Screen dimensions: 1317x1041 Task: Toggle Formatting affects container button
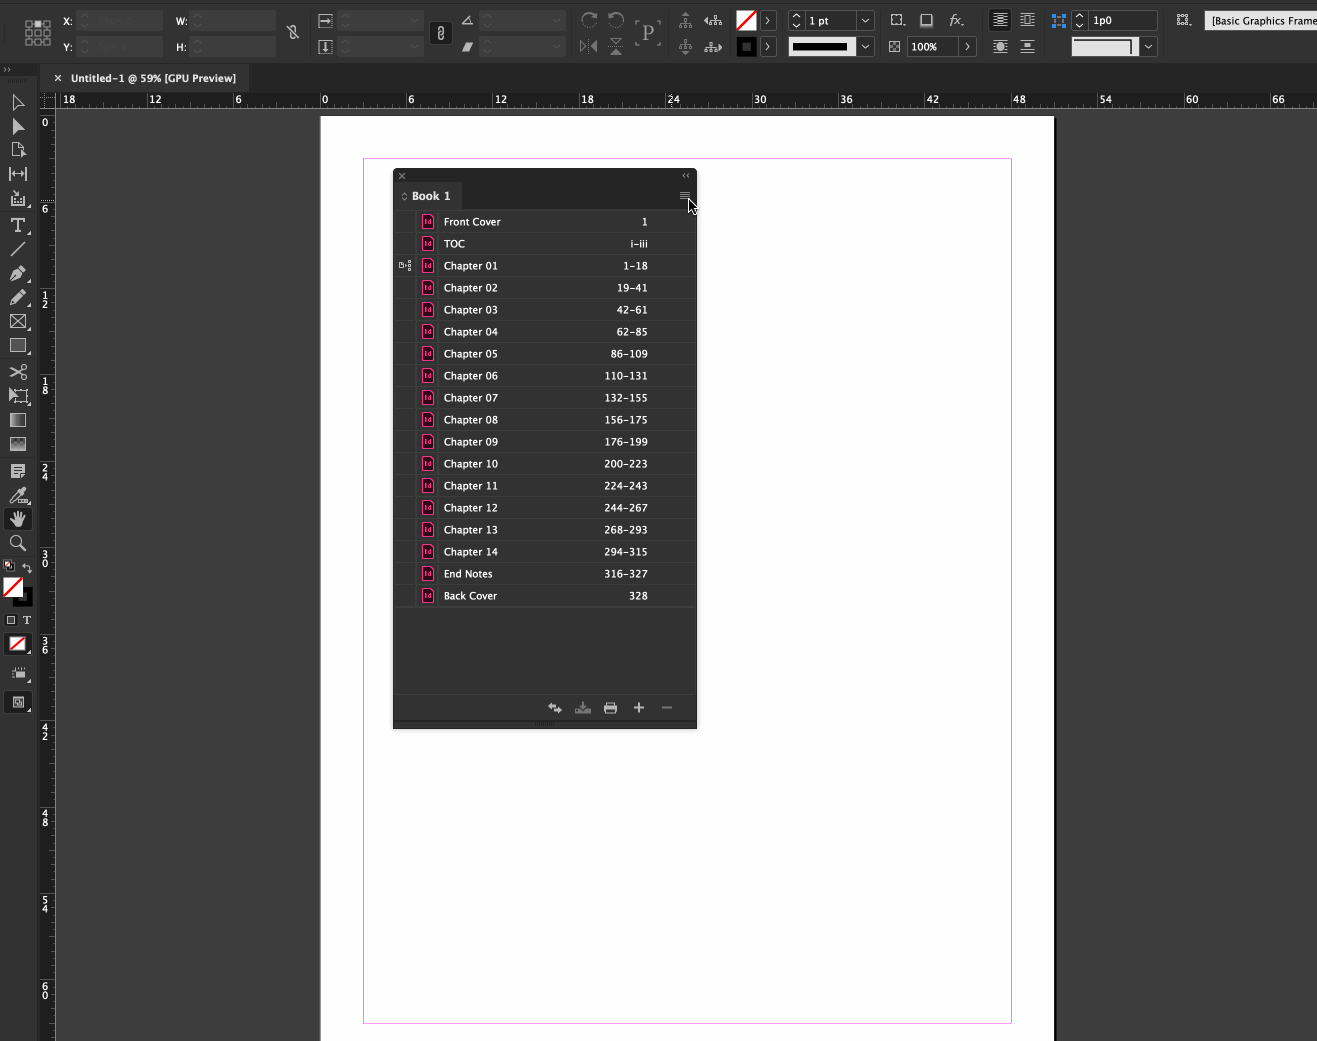point(11,620)
